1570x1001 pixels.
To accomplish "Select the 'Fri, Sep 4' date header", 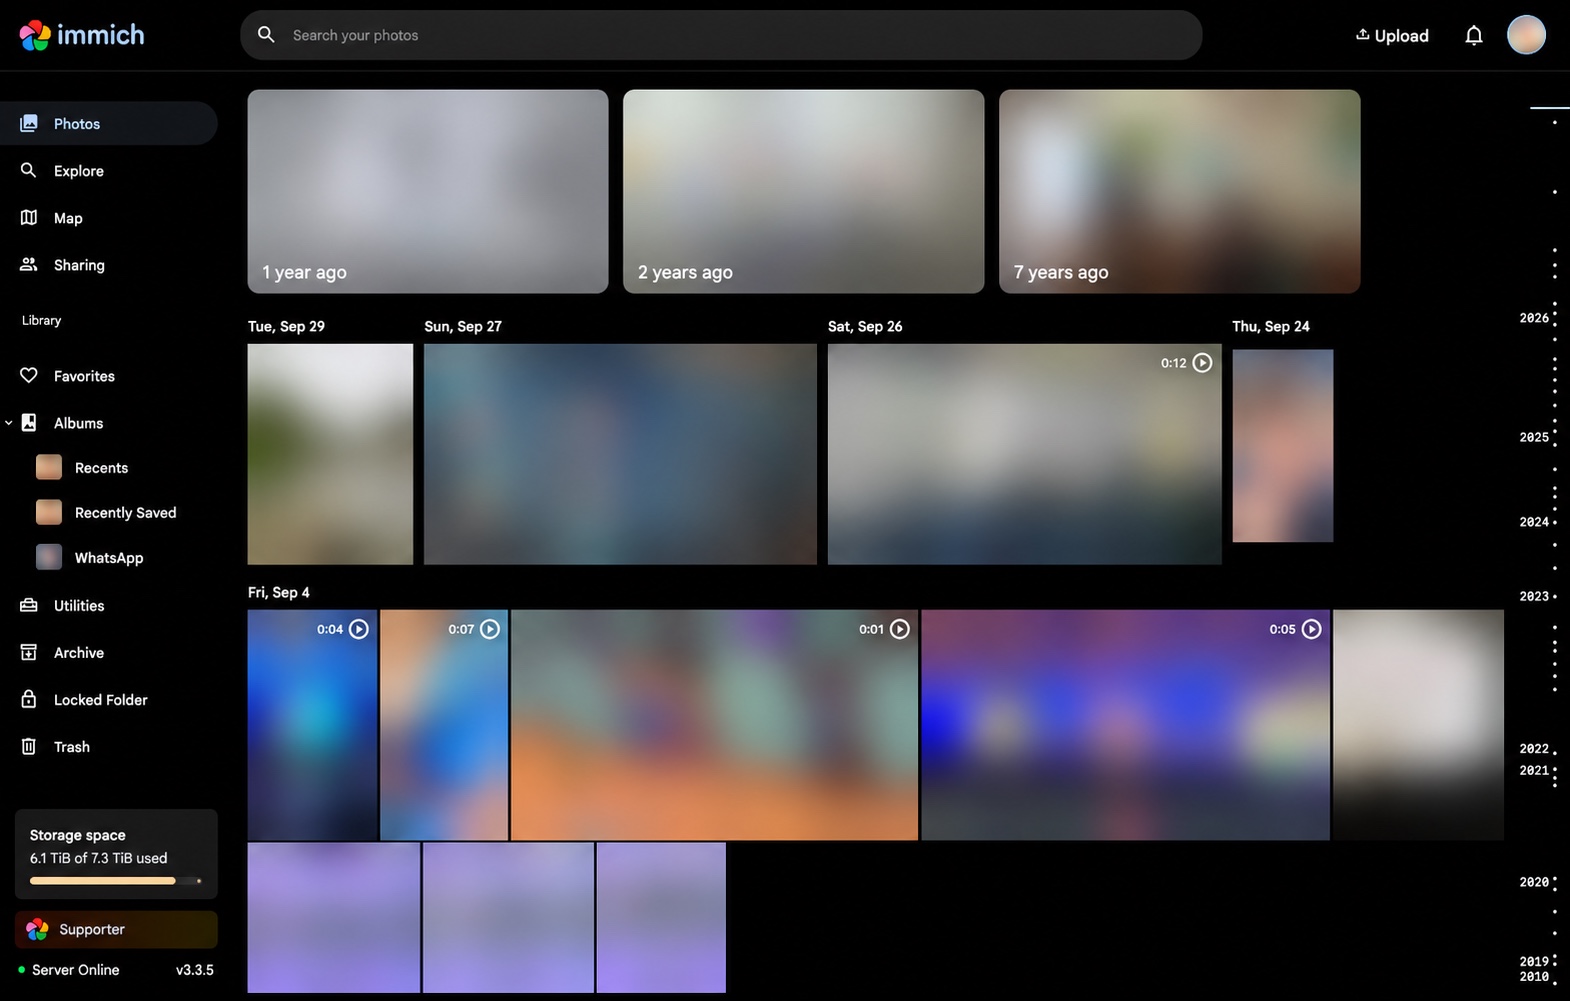I will [279, 593].
